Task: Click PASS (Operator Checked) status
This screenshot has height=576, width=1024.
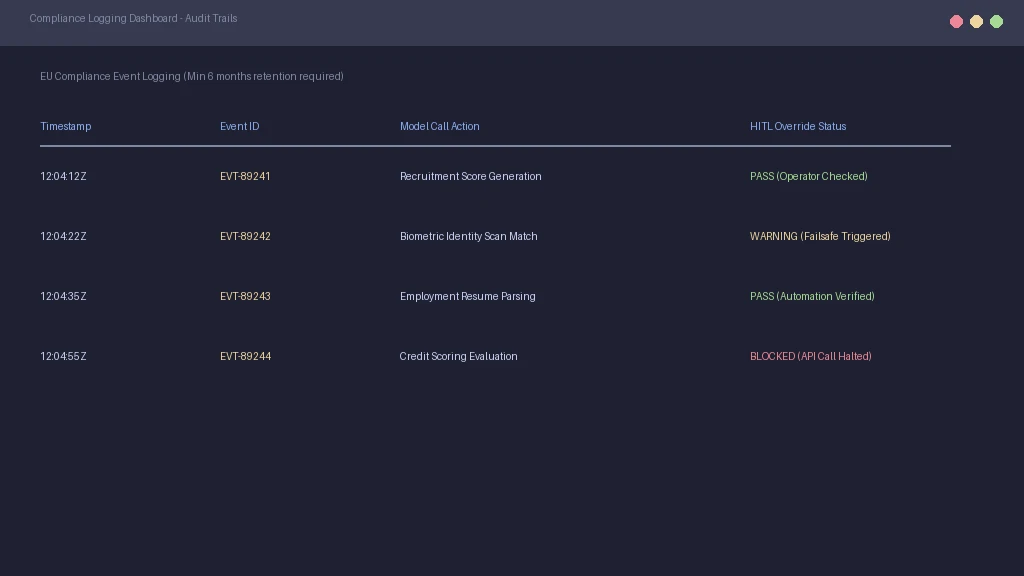Action: tap(808, 176)
